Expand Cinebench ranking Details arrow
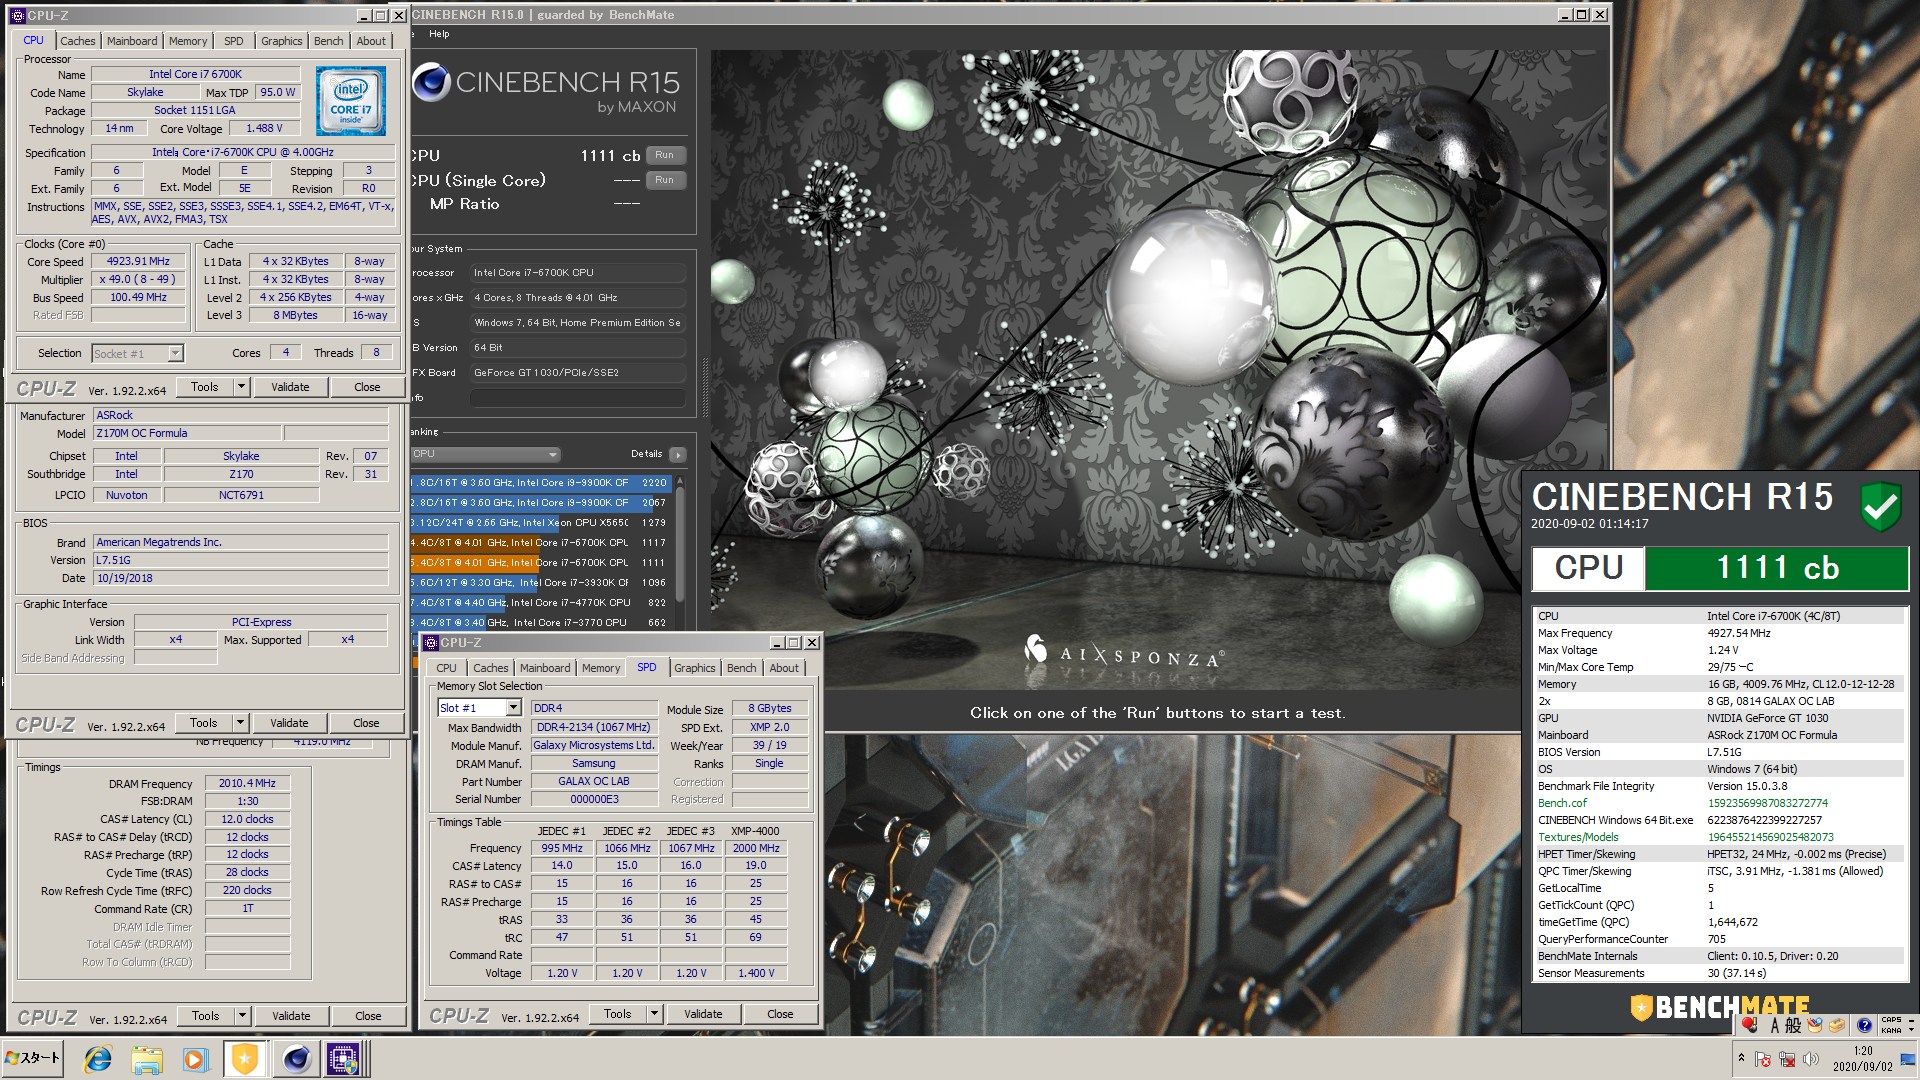This screenshot has width=1920, height=1080. click(678, 454)
